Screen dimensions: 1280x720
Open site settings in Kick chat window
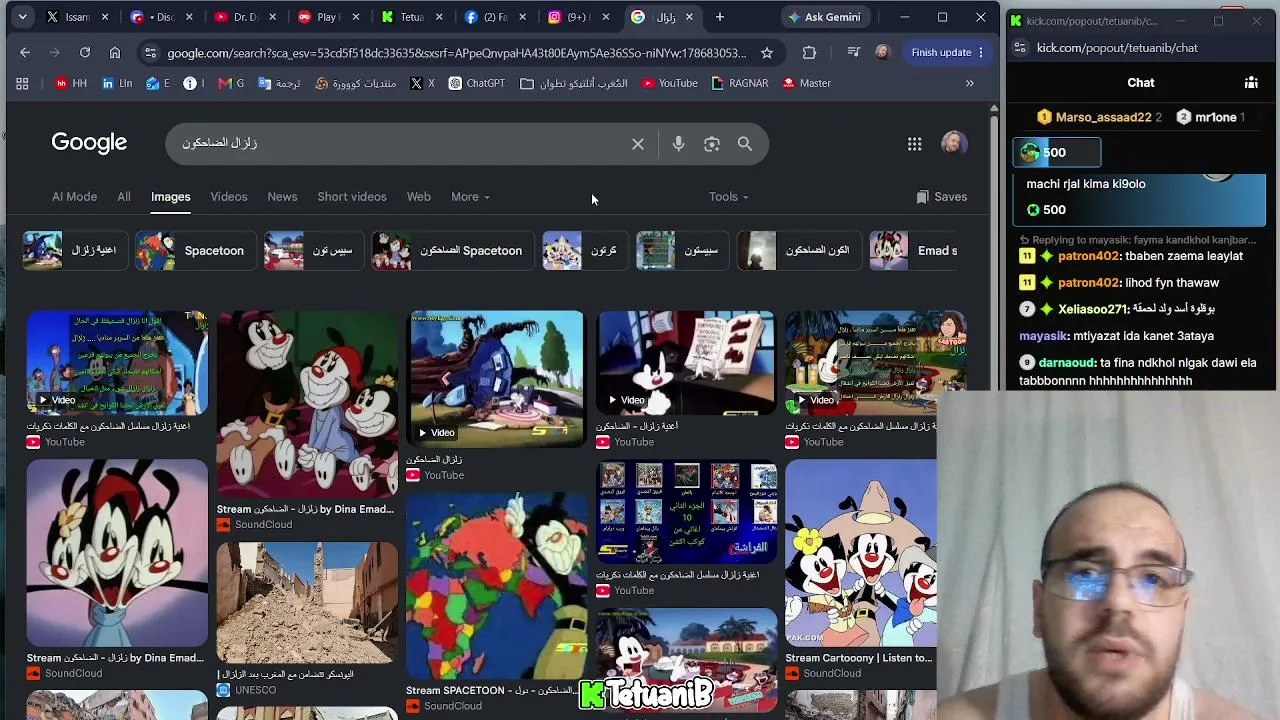tap(1019, 48)
